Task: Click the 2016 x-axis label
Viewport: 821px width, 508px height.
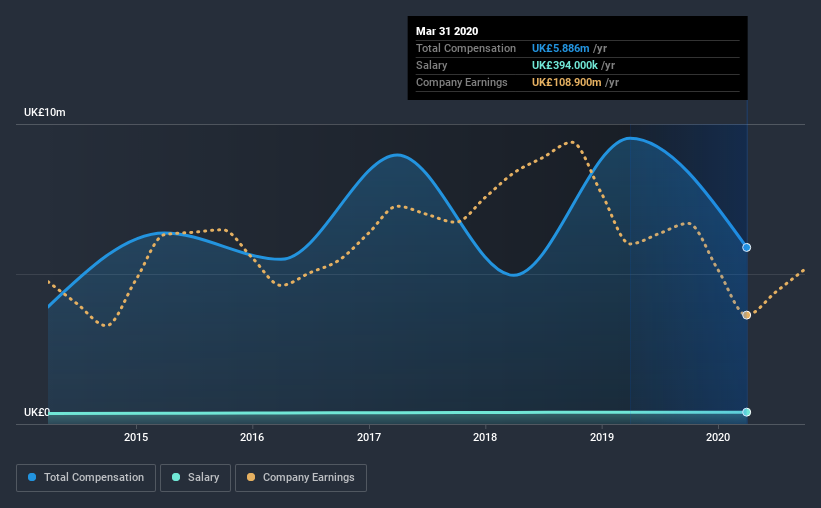Action: pos(252,437)
